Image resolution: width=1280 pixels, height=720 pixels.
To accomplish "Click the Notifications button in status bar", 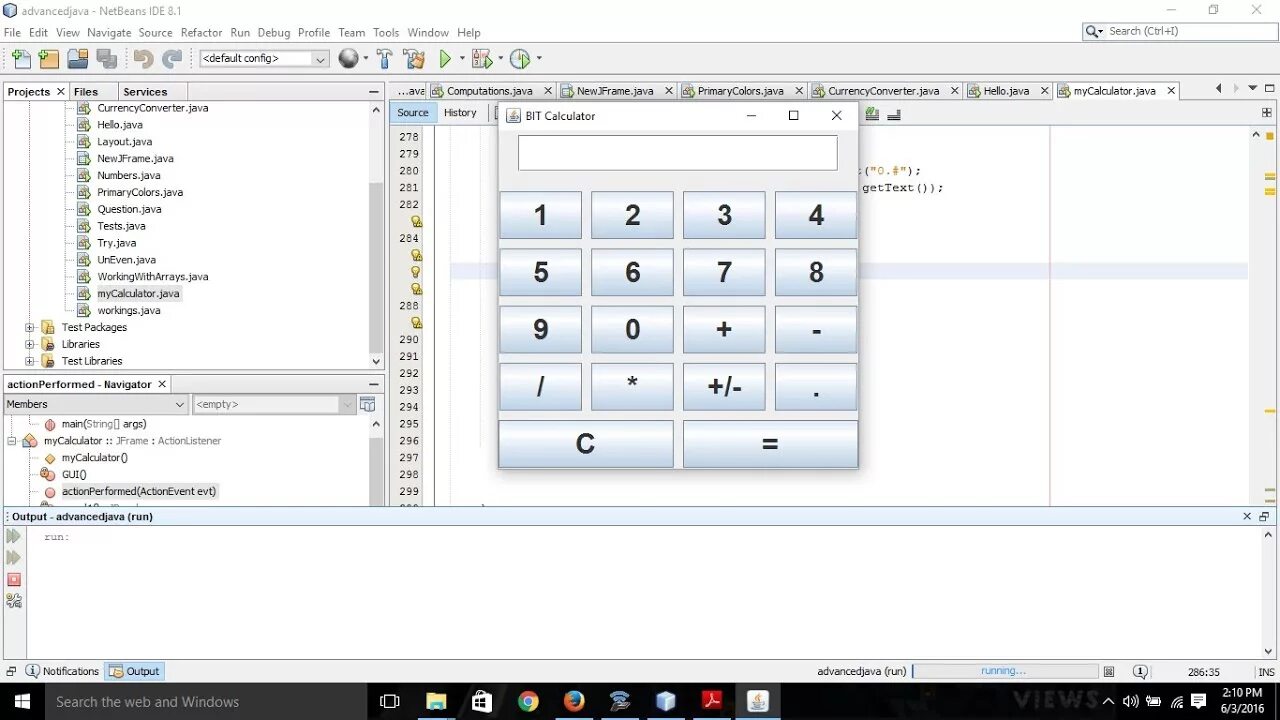I will pyautogui.click(x=62, y=672).
